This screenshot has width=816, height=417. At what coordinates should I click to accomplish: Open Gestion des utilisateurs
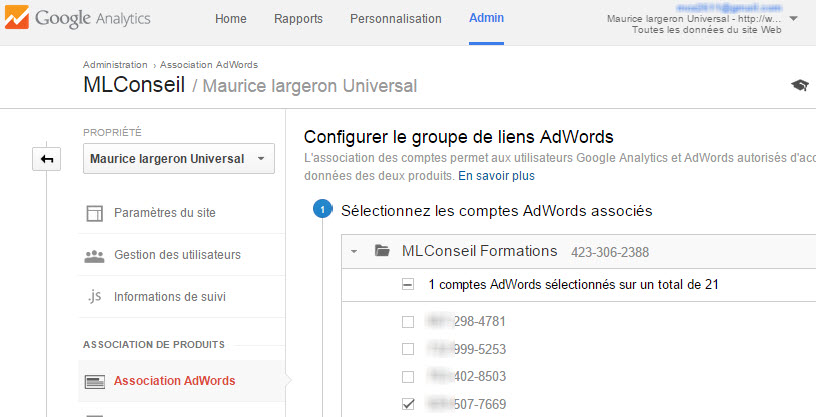(177, 255)
